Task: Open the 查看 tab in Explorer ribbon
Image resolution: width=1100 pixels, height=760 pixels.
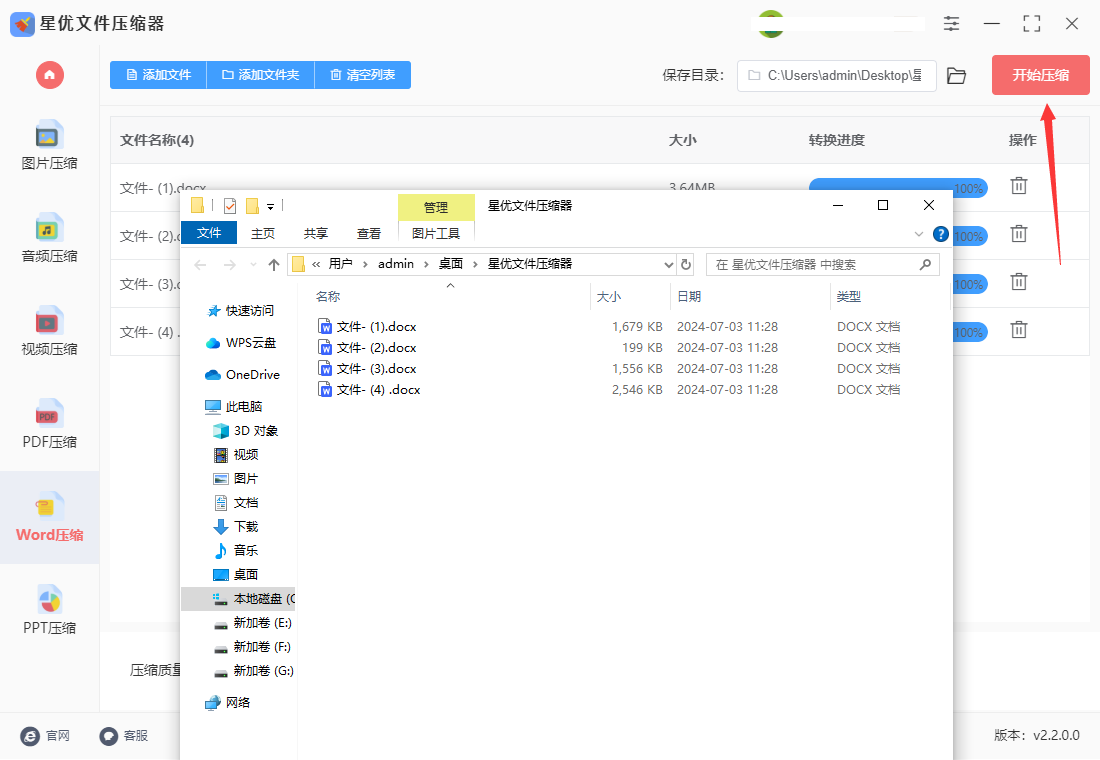Action: 368,234
